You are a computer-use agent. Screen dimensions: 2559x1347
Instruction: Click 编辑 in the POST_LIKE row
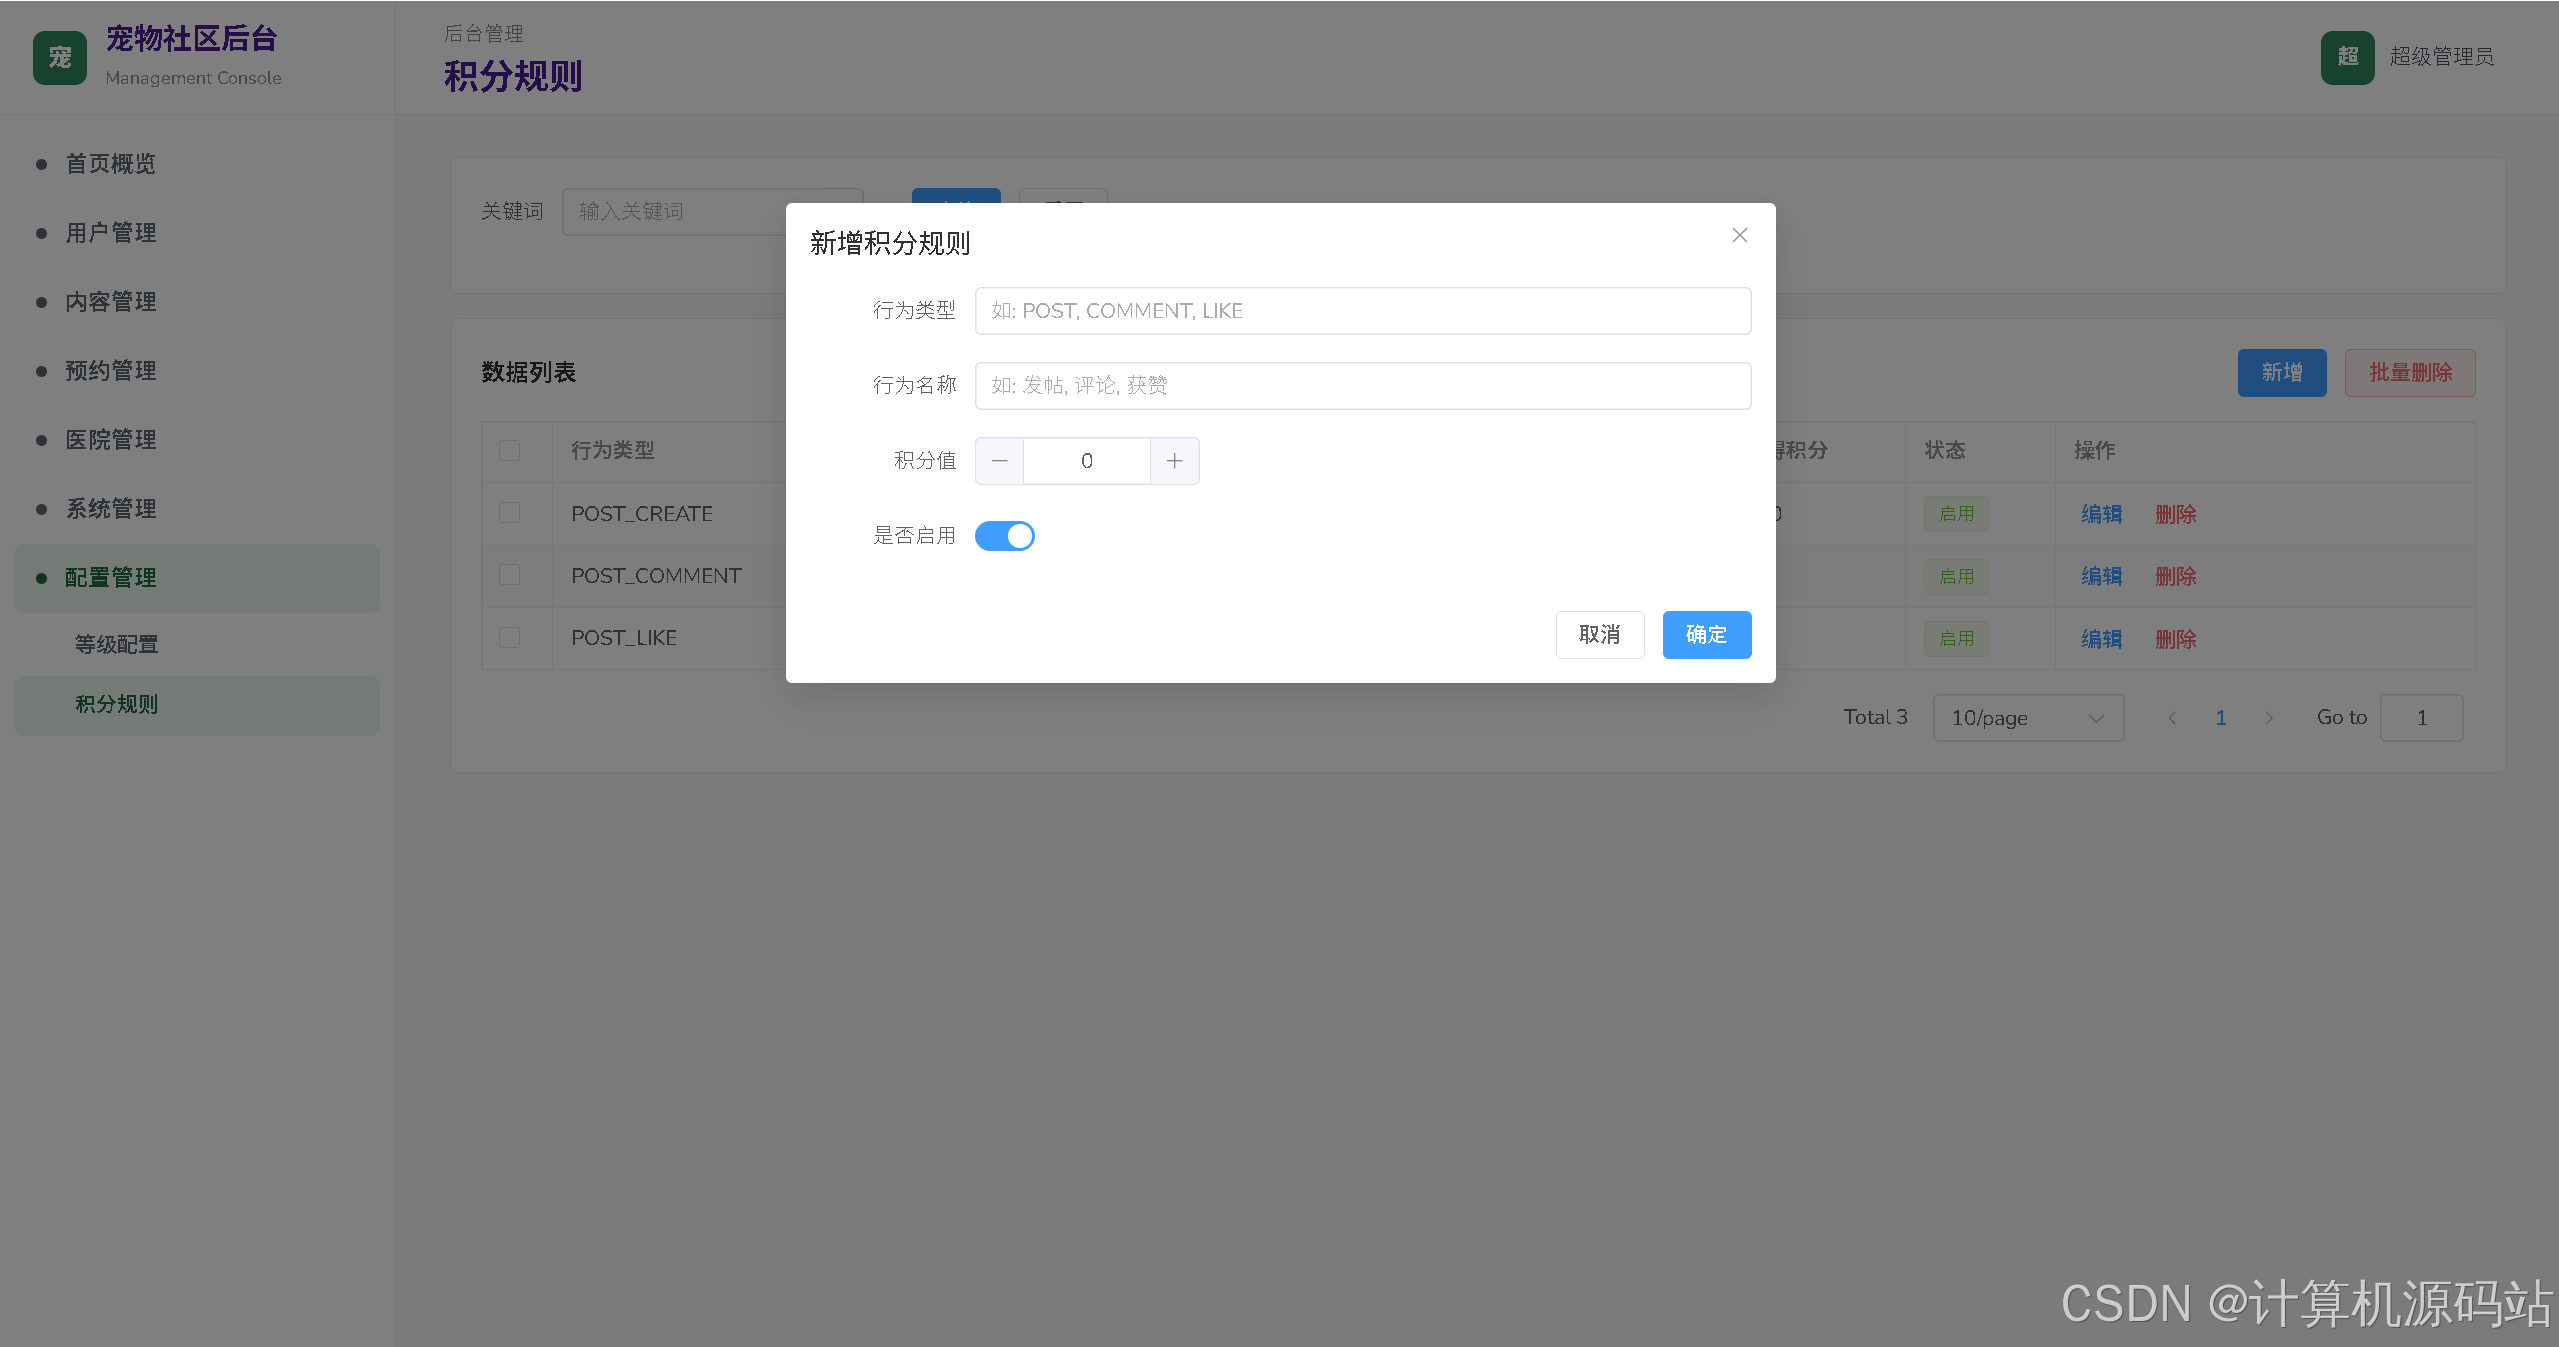pyautogui.click(x=2101, y=639)
